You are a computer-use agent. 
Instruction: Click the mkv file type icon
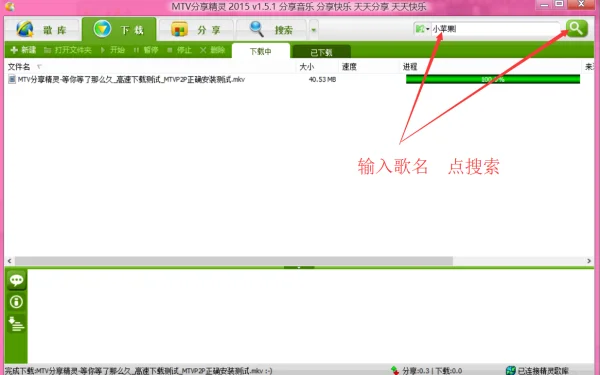(x=12, y=79)
